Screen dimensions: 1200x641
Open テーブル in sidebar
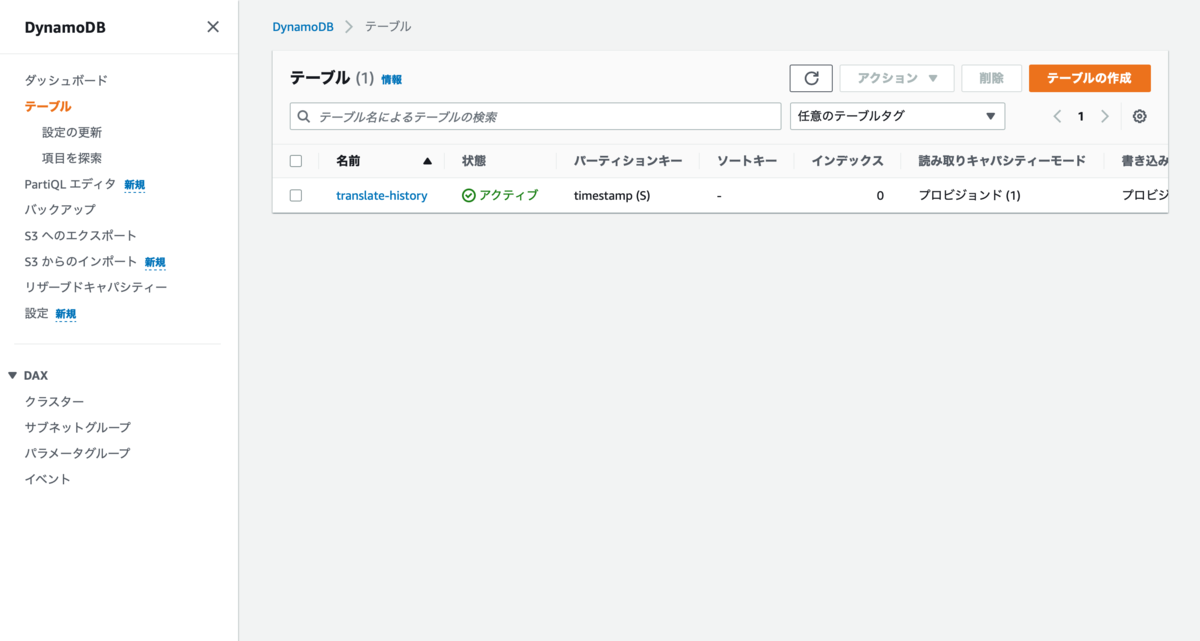point(48,106)
